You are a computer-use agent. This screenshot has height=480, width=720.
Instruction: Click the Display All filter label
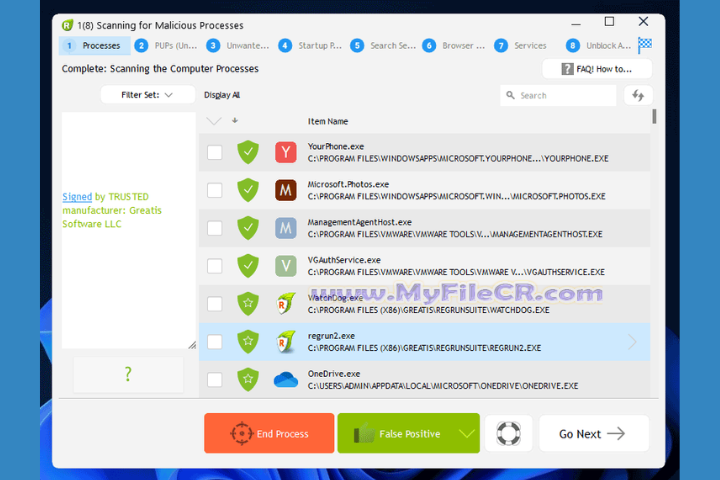click(x=222, y=95)
